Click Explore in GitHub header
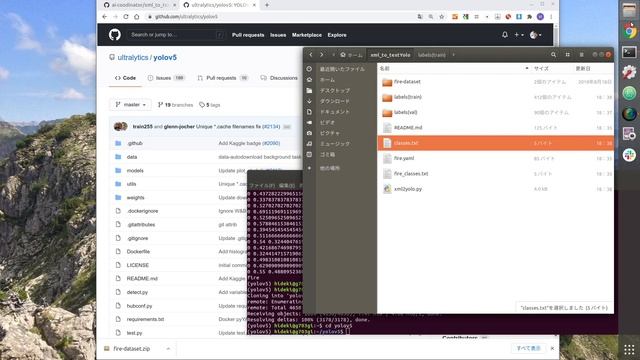The width and height of the screenshot is (640, 360). pos(337,35)
